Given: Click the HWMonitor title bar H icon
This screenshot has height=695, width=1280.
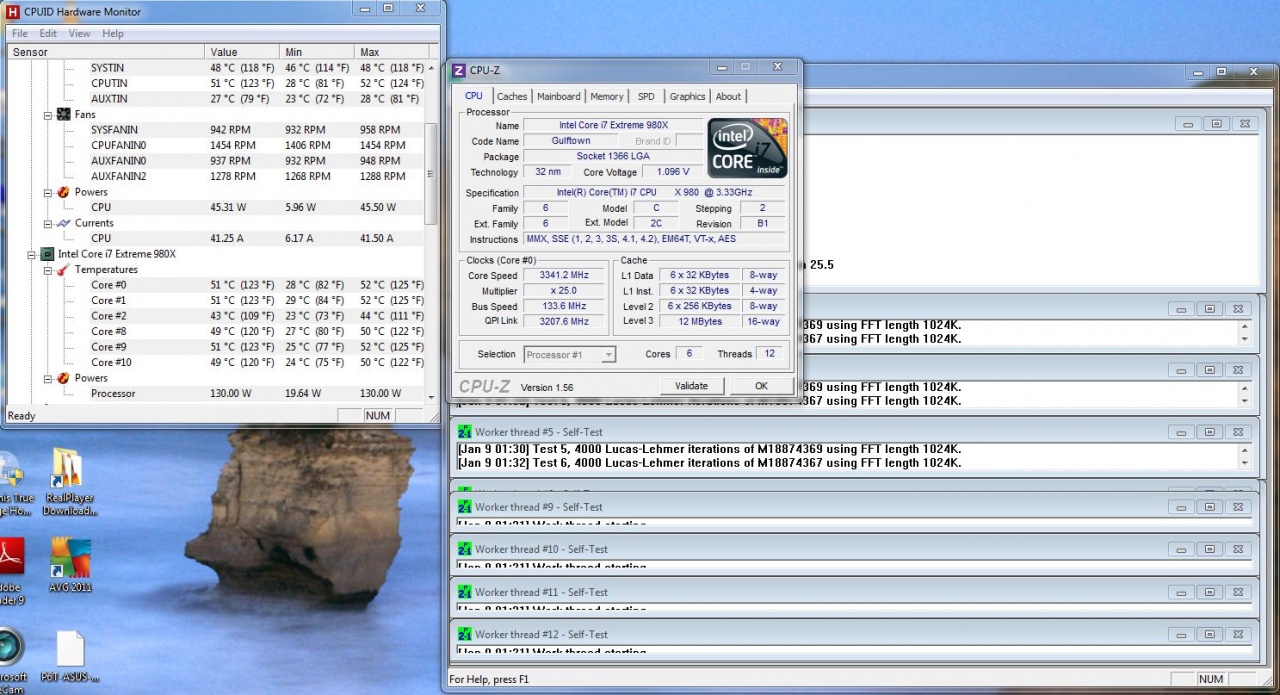Looking at the screenshot, I should [13, 11].
